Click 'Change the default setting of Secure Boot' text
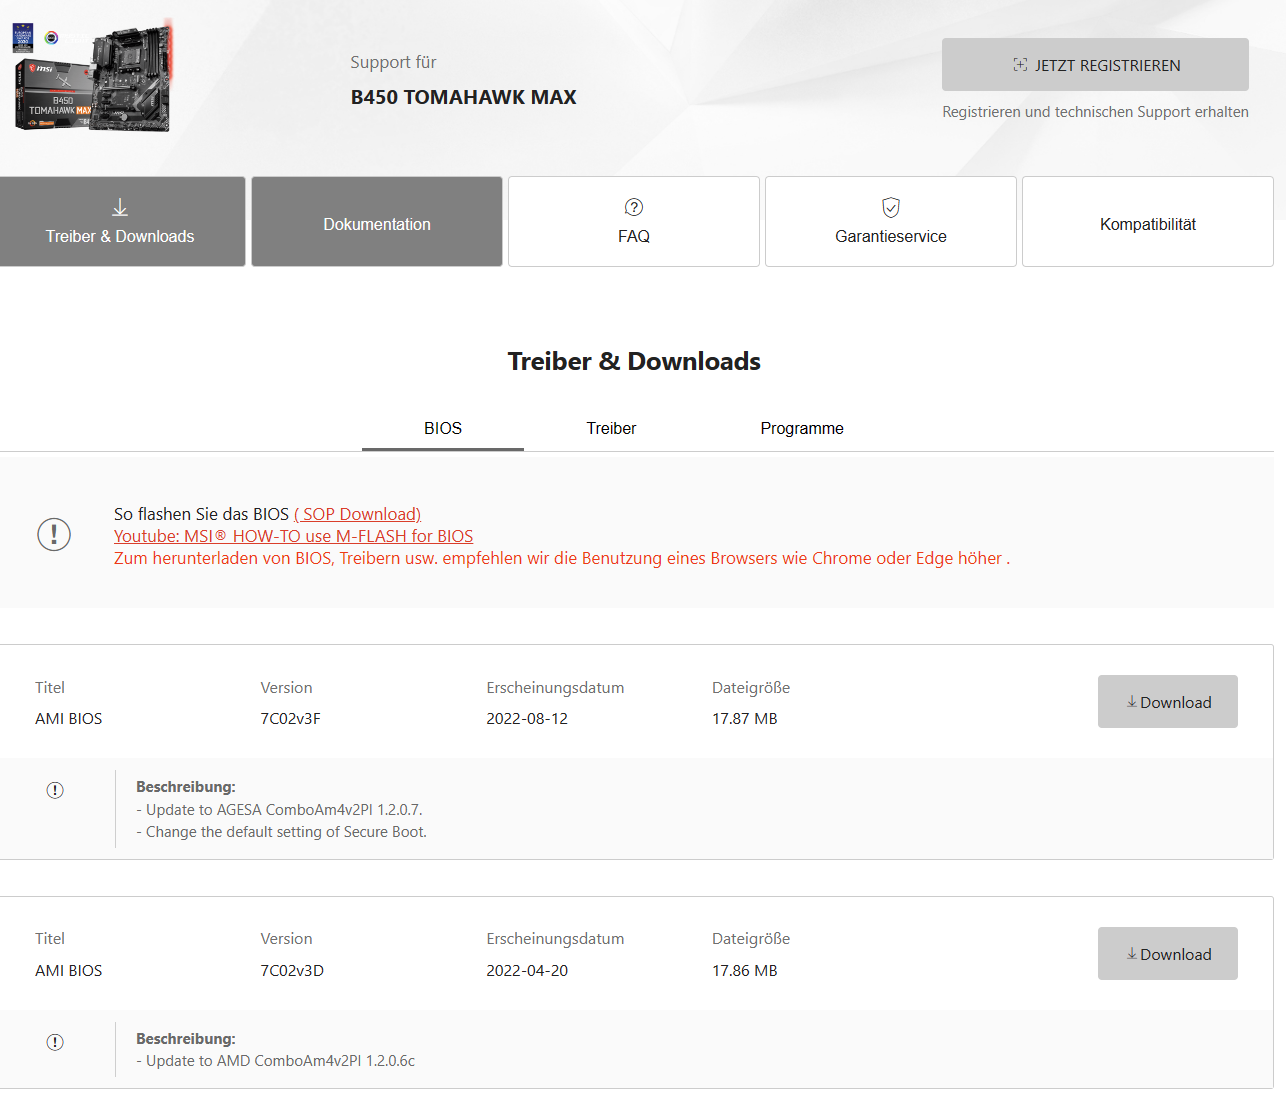This screenshot has height=1100, width=1286. (281, 832)
